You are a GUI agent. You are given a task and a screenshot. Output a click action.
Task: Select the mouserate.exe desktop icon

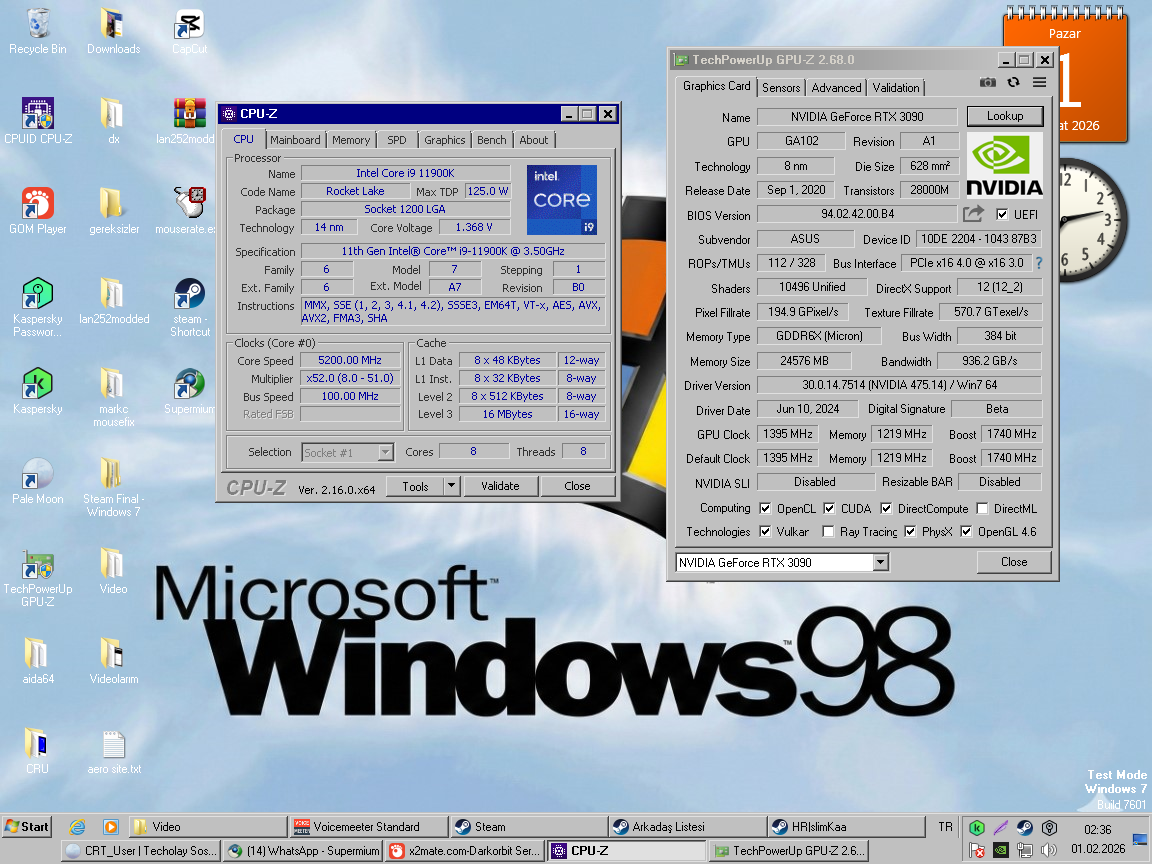click(189, 212)
